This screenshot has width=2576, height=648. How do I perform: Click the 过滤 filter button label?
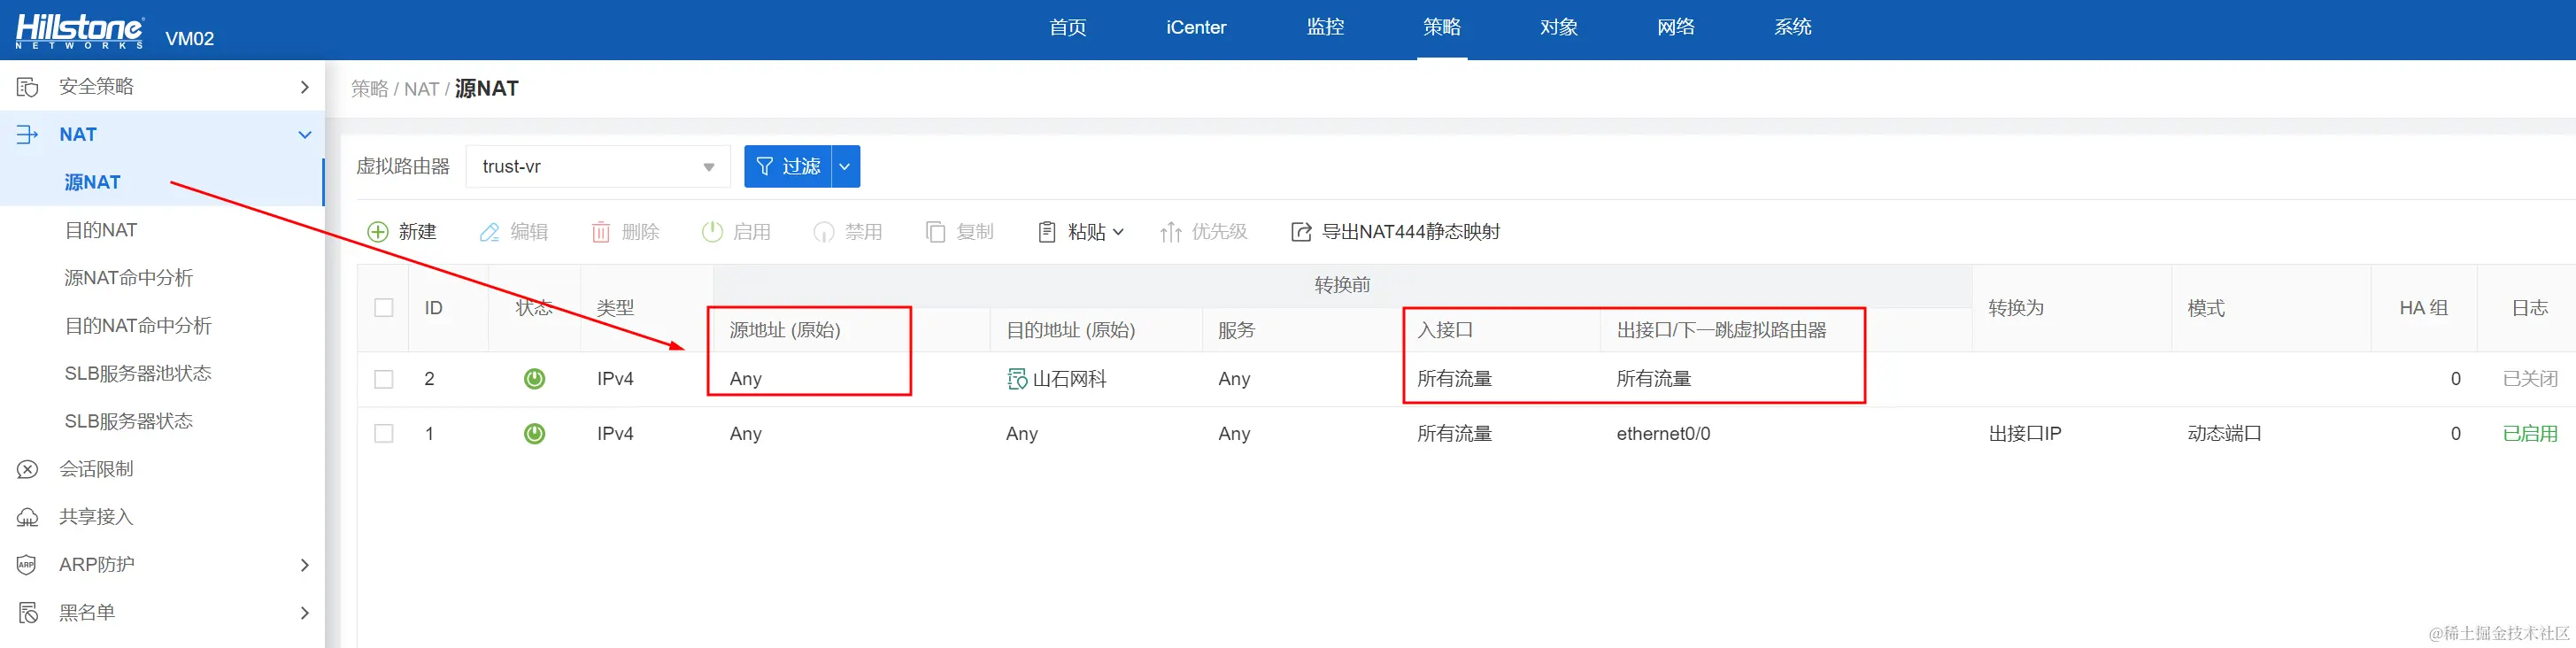coord(801,167)
